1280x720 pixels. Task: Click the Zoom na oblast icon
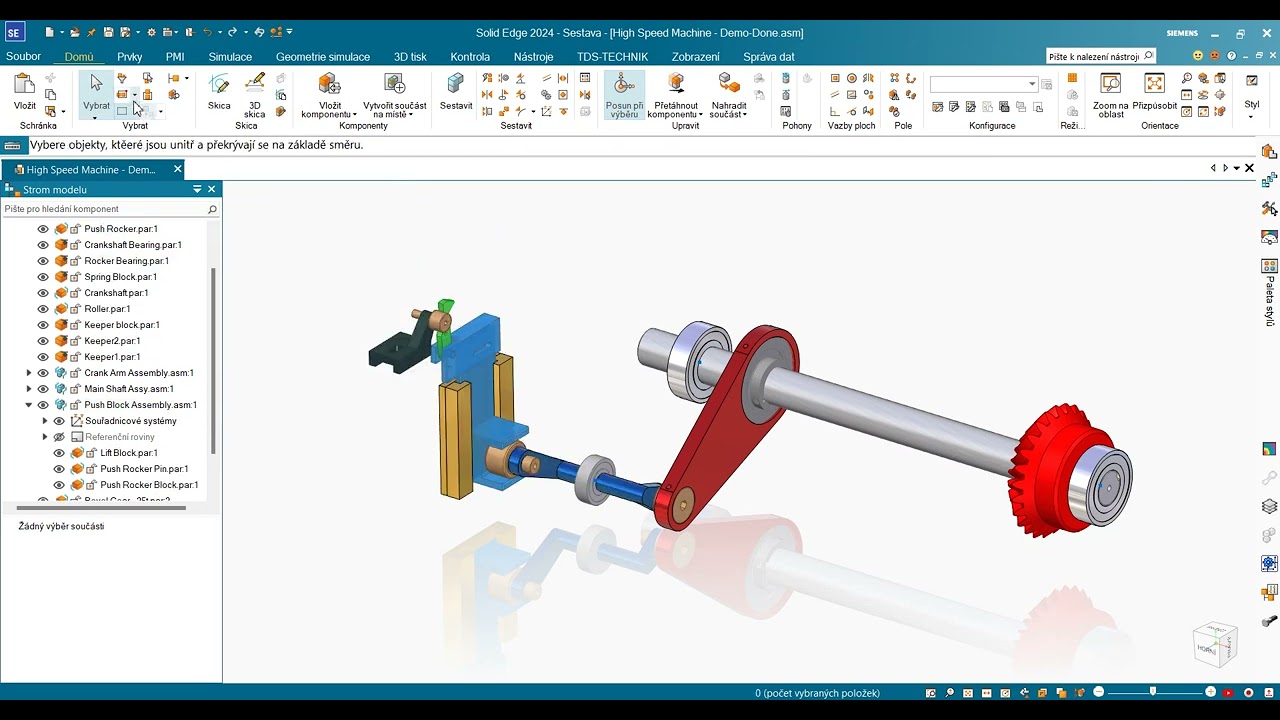point(1111,84)
